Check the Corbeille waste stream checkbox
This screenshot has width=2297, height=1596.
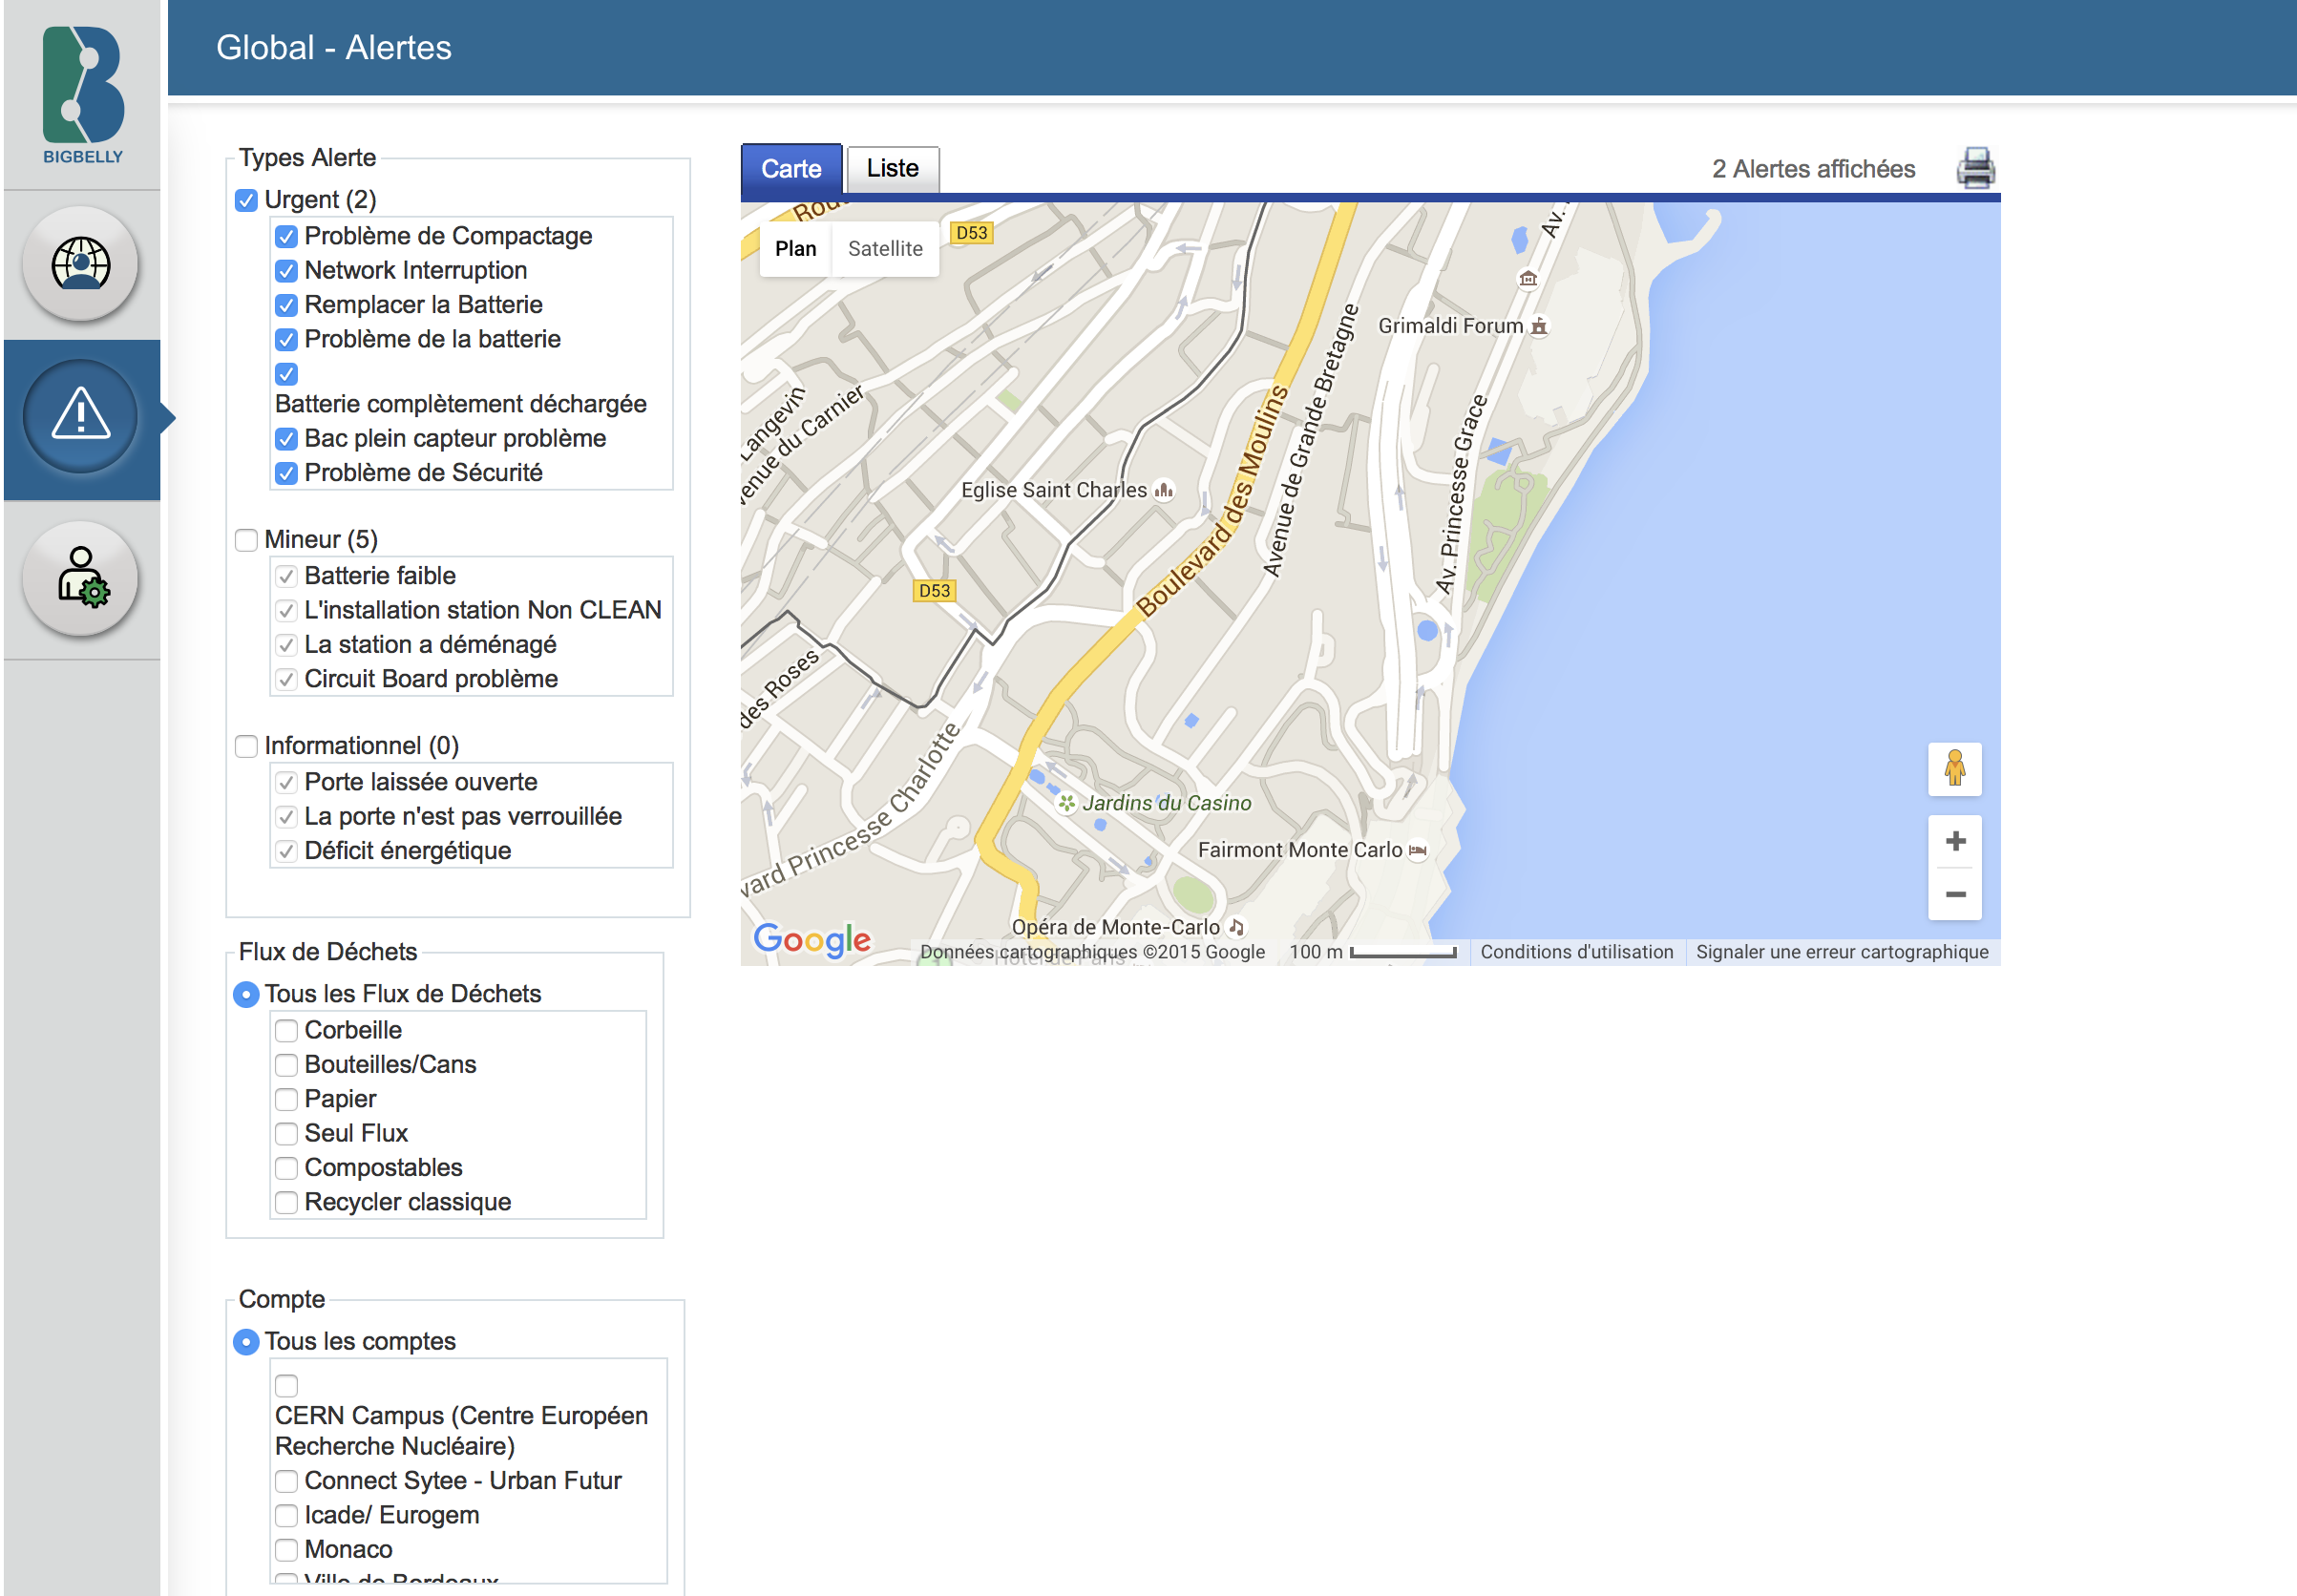[287, 1030]
